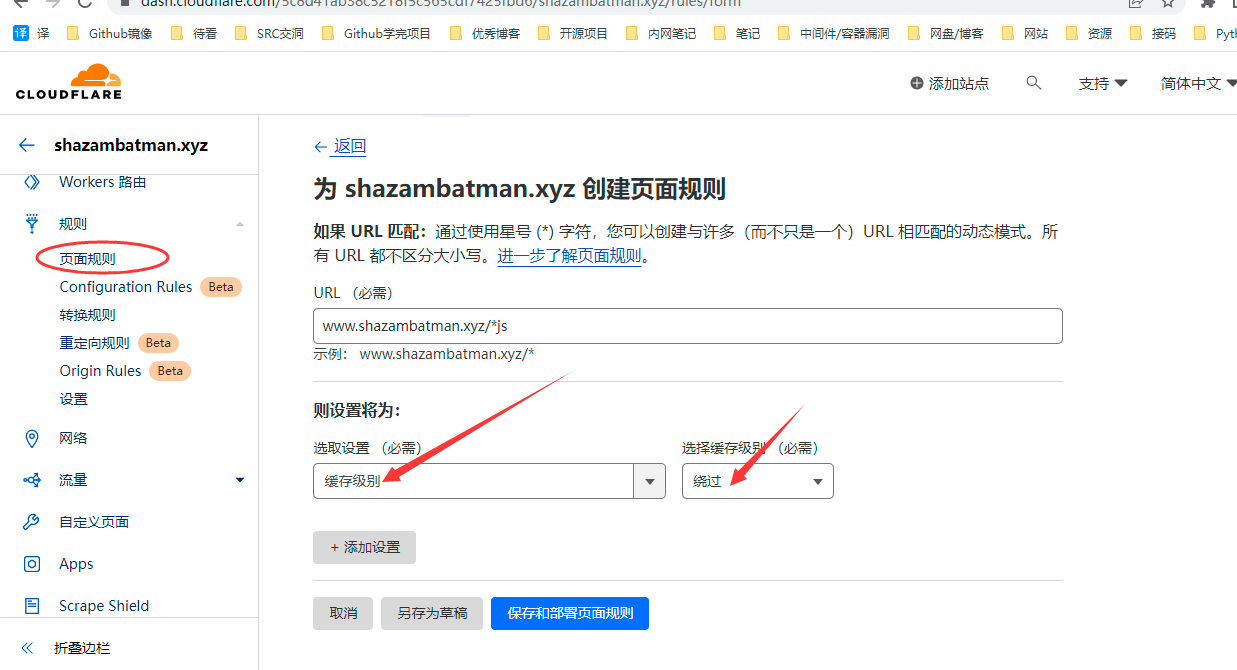The image size is (1237, 670).
Task: Click the Apps icon in sidebar
Action: (x=32, y=564)
